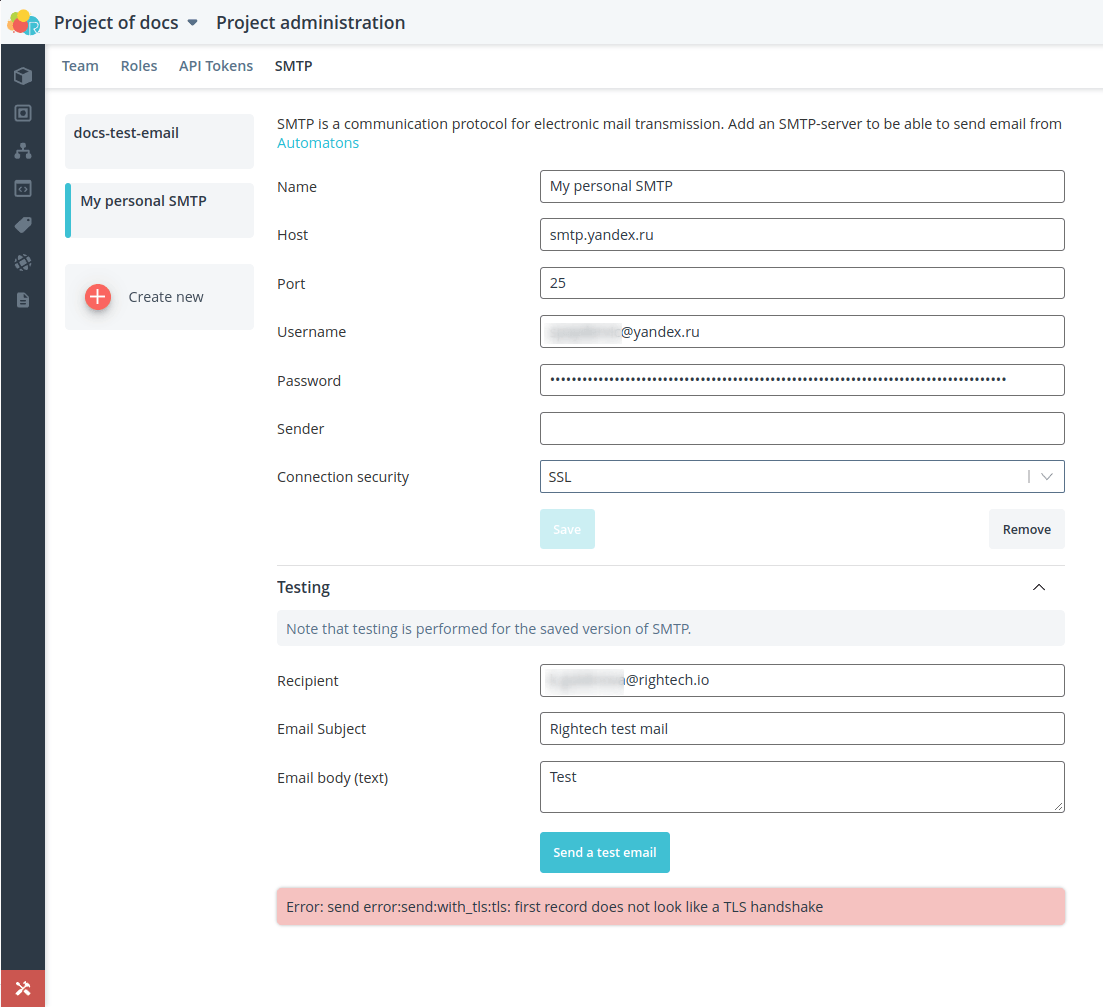Focus the Port field with 25
This screenshot has width=1103, height=1007.
802,283
